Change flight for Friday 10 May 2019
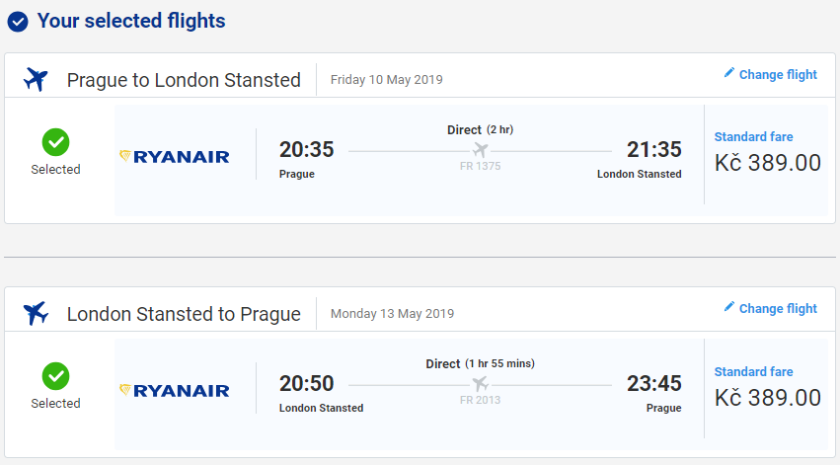840x465 pixels. point(777,75)
